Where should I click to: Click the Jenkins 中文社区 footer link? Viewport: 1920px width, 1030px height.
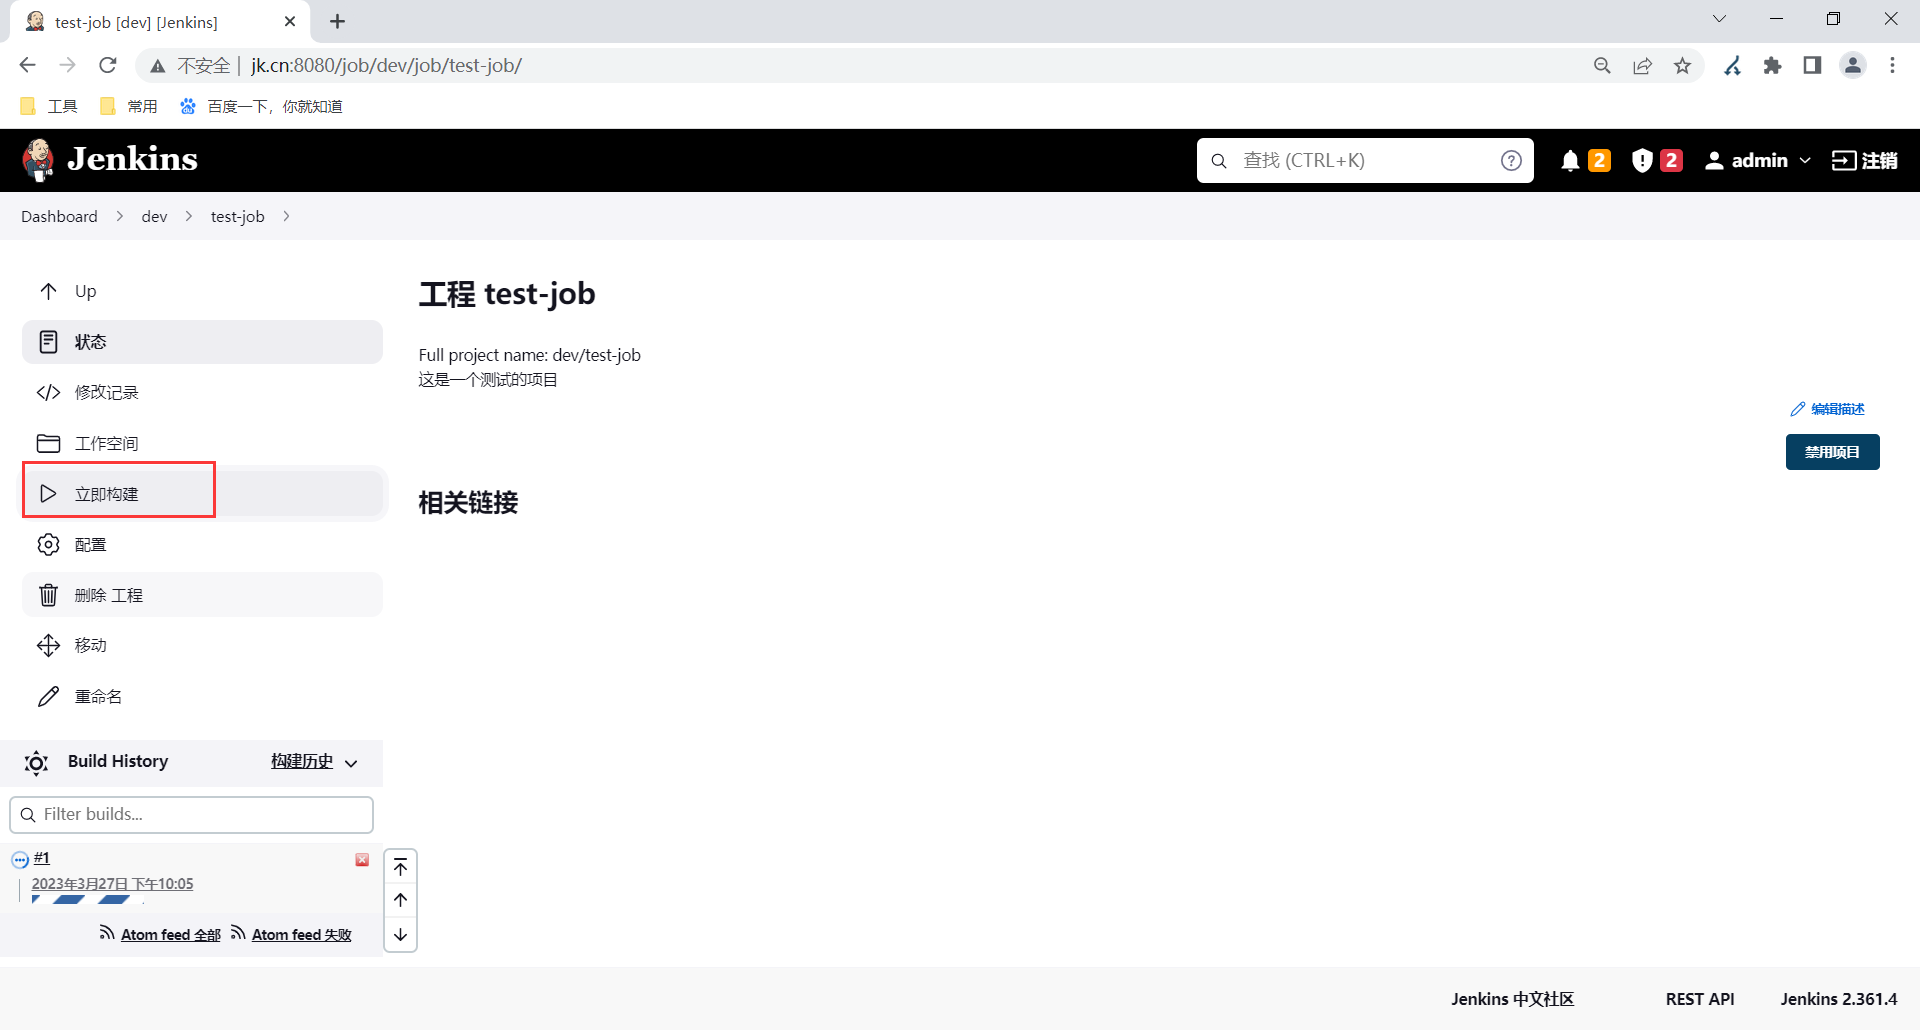pos(1512,999)
